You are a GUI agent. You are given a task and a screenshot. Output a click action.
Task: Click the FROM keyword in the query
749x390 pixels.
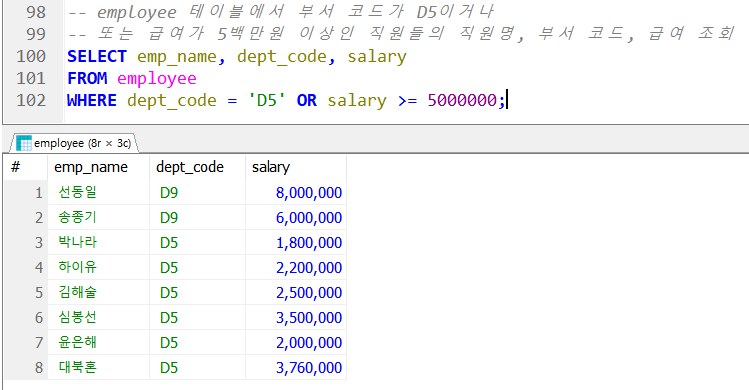tap(87, 78)
